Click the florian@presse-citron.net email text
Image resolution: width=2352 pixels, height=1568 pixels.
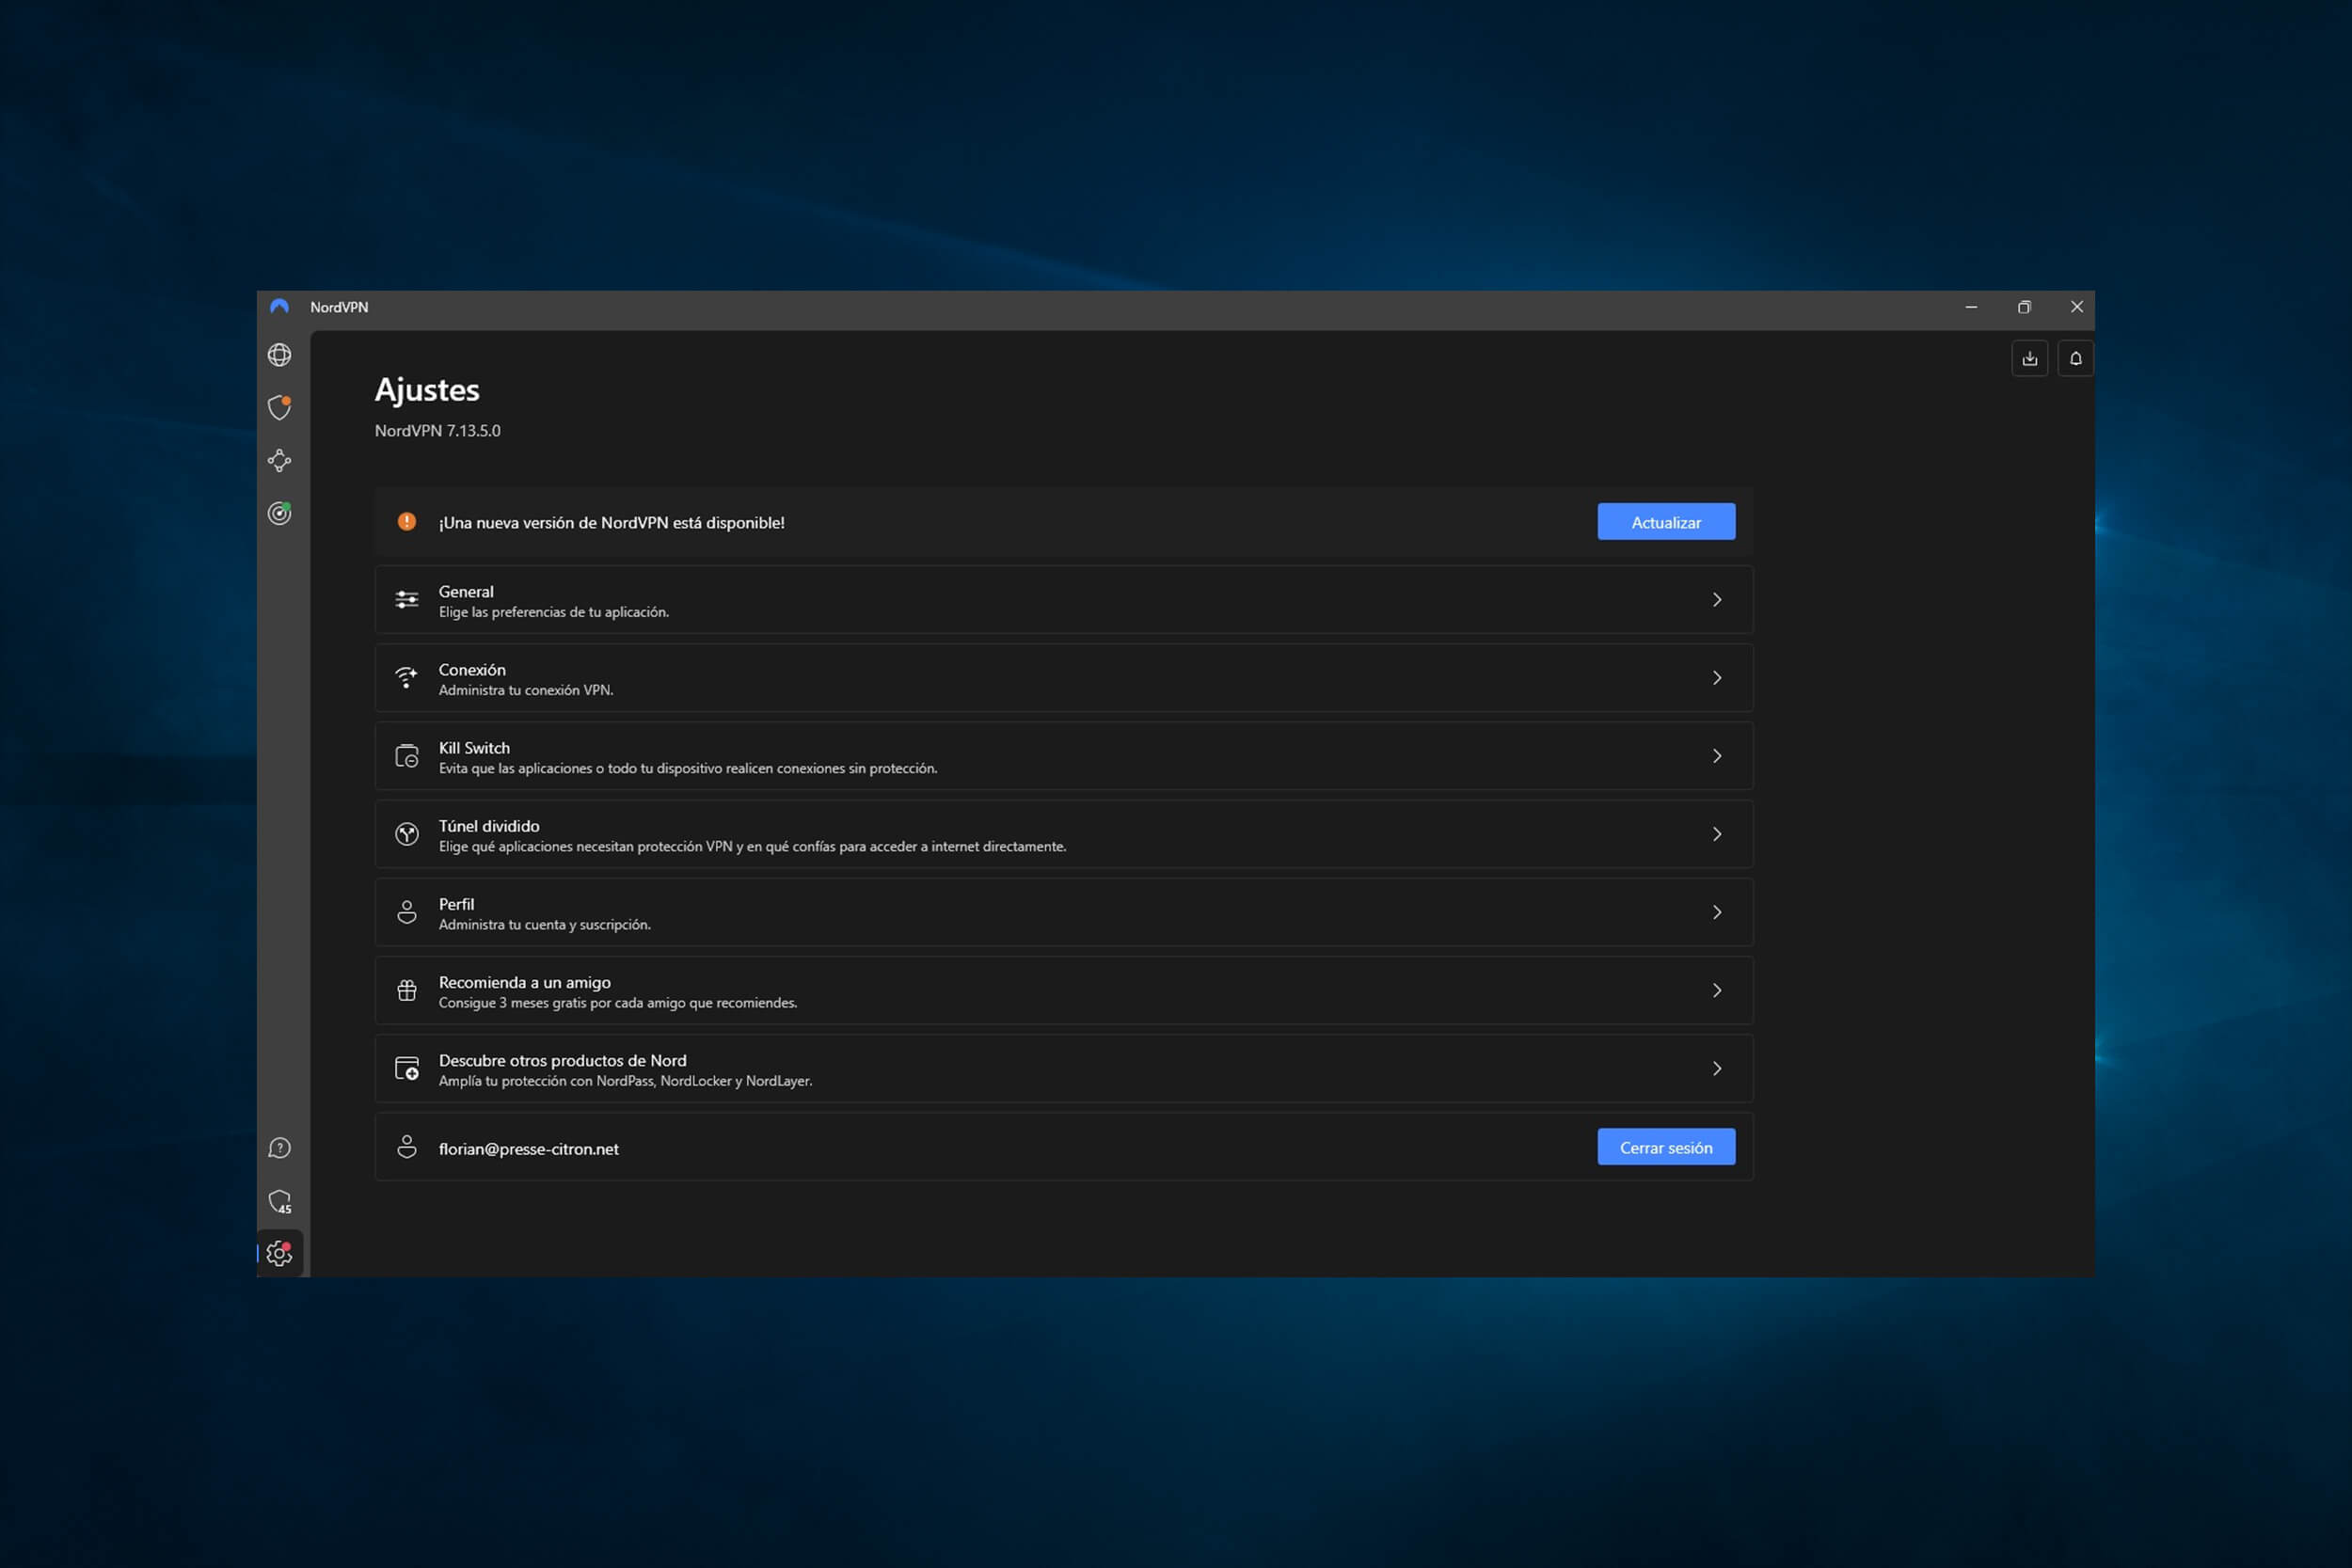[x=528, y=1149]
